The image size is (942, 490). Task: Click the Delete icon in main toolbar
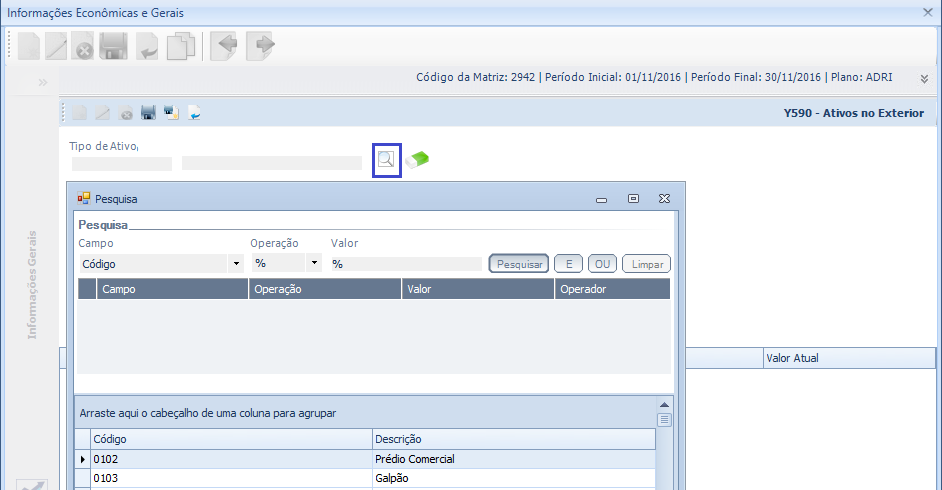pos(84,46)
